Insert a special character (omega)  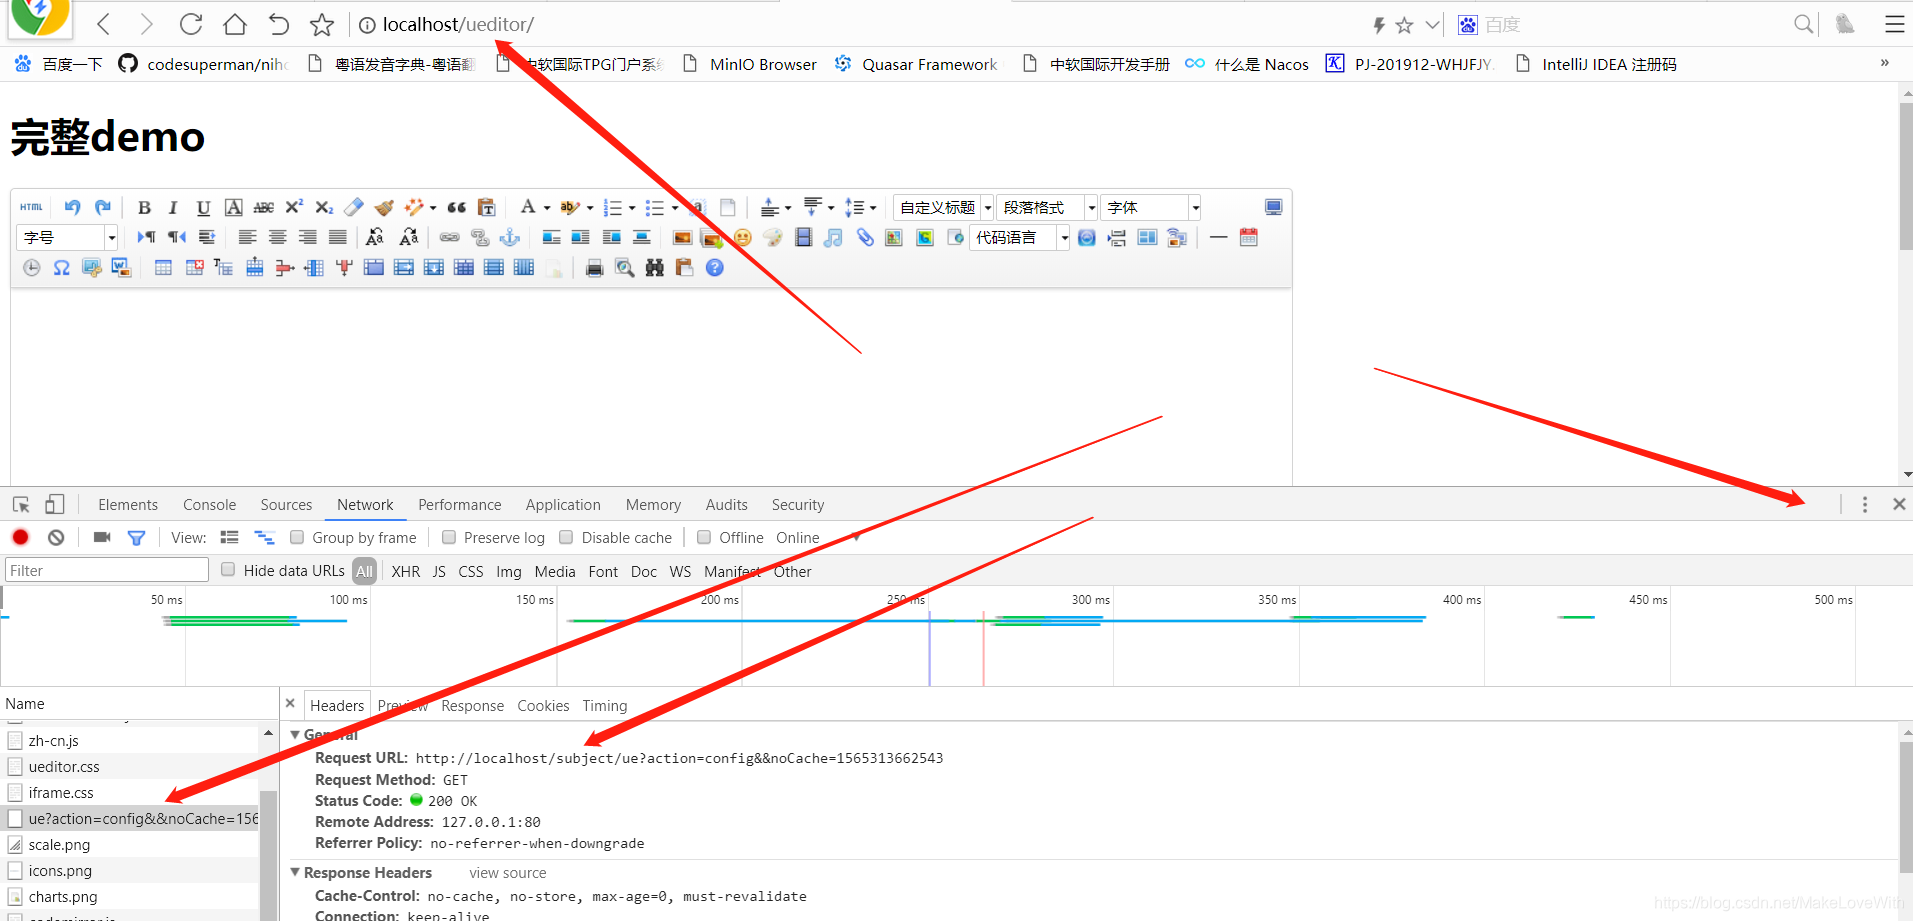click(61, 267)
